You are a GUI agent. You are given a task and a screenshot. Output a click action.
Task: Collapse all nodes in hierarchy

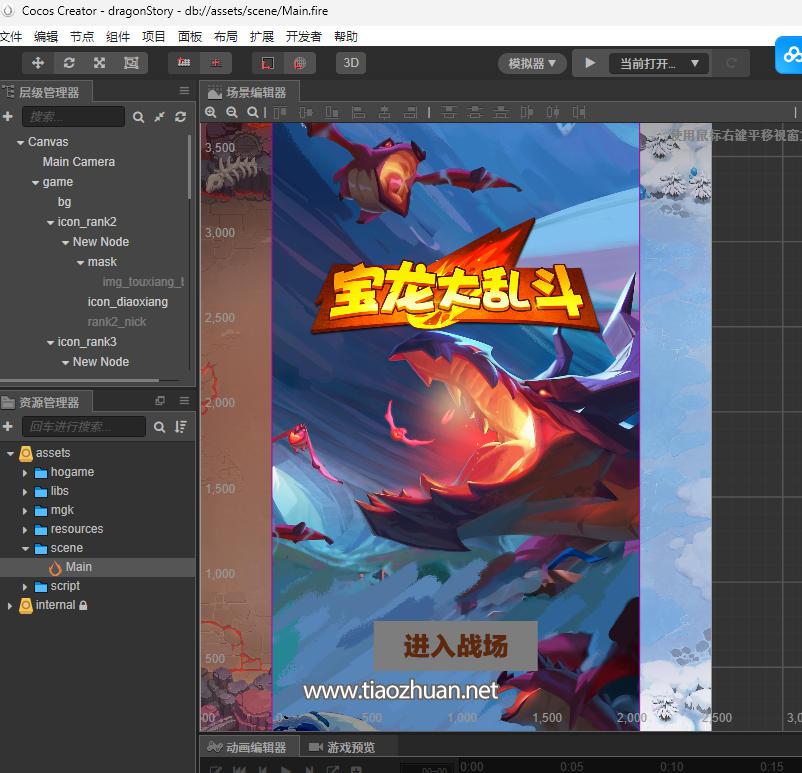[x=160, y=117]
